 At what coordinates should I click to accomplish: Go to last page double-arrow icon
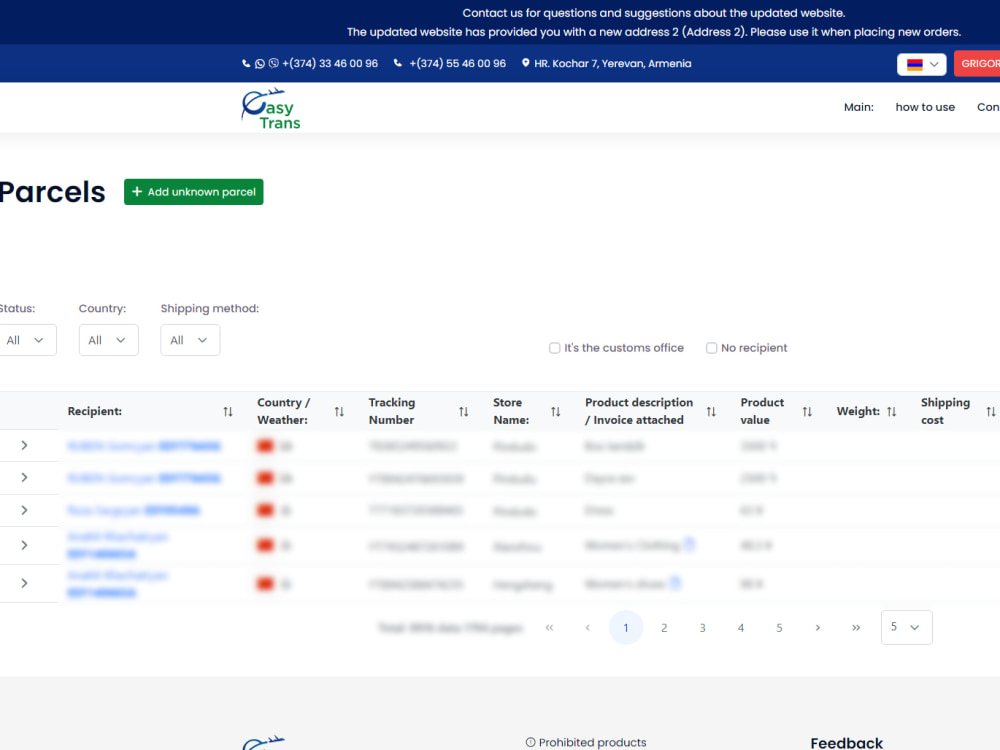point(856,628)
